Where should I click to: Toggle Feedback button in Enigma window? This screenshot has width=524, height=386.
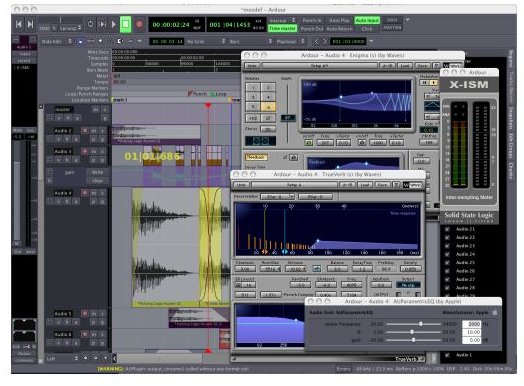[256, 157]
